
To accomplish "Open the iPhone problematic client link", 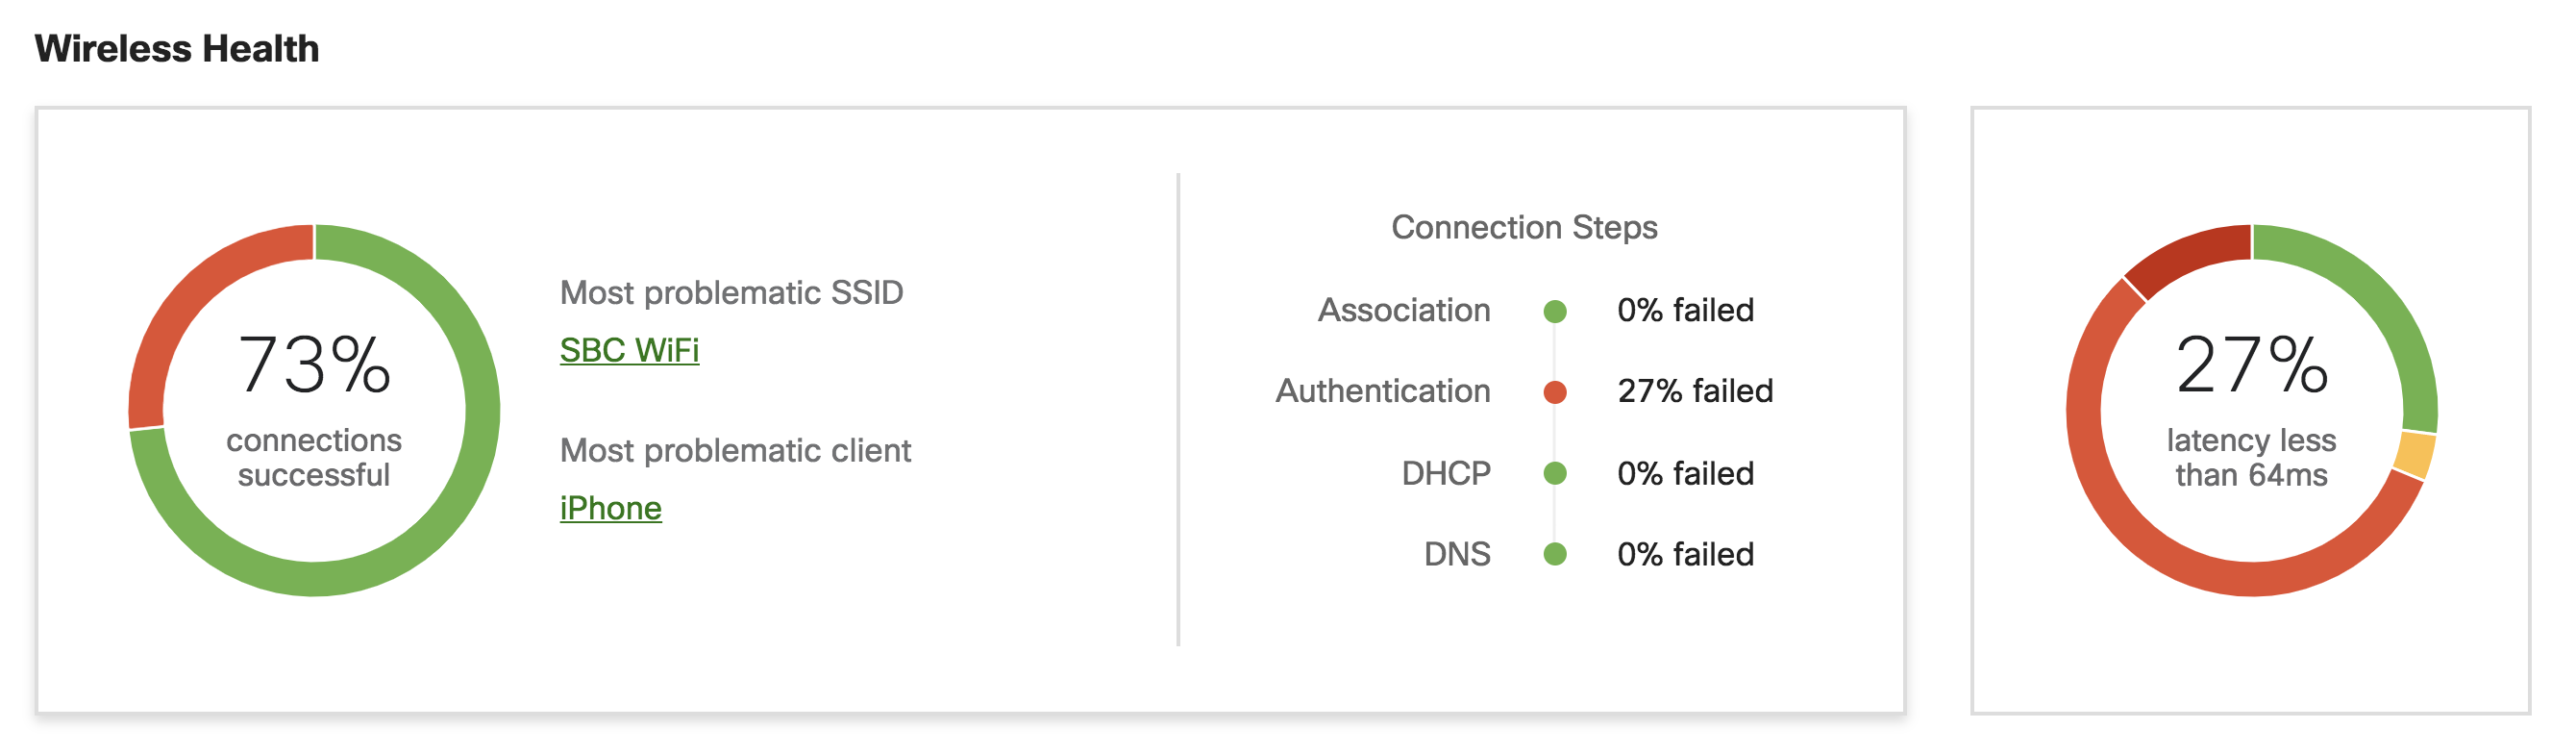I will (610, 508).
